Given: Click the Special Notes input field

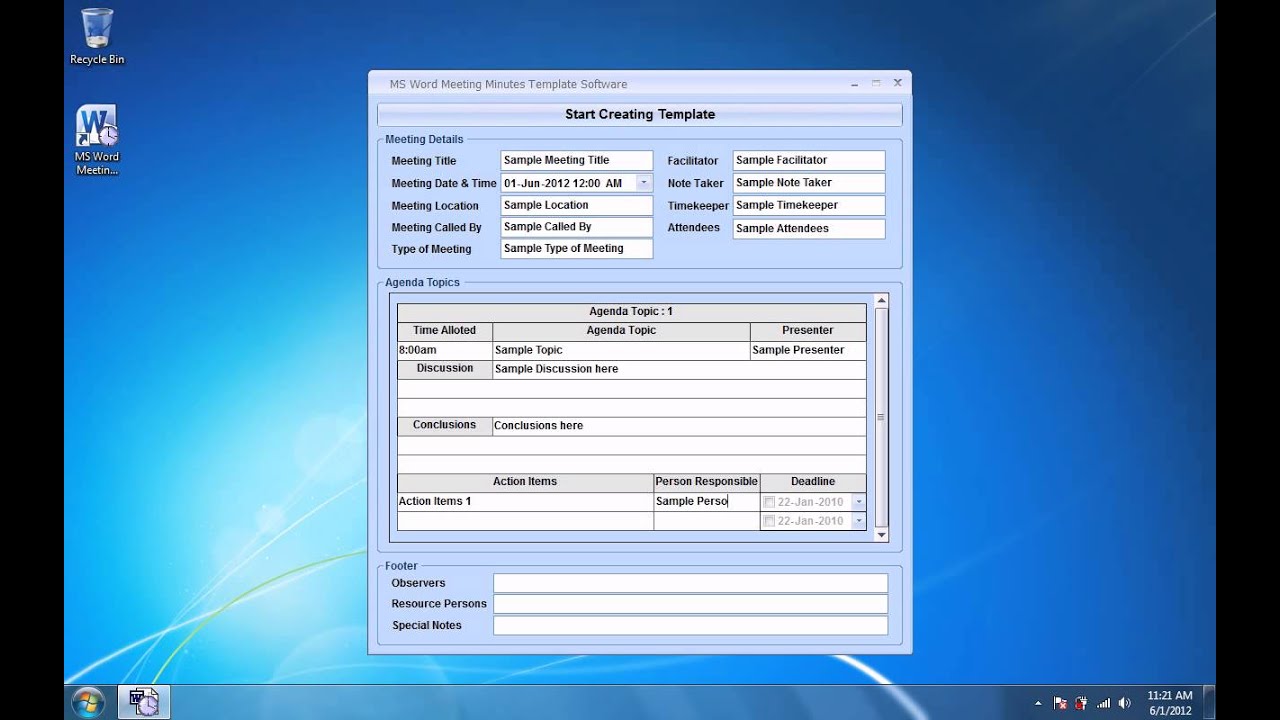Looking at the screenshot, I should click(x=690, y=625).
